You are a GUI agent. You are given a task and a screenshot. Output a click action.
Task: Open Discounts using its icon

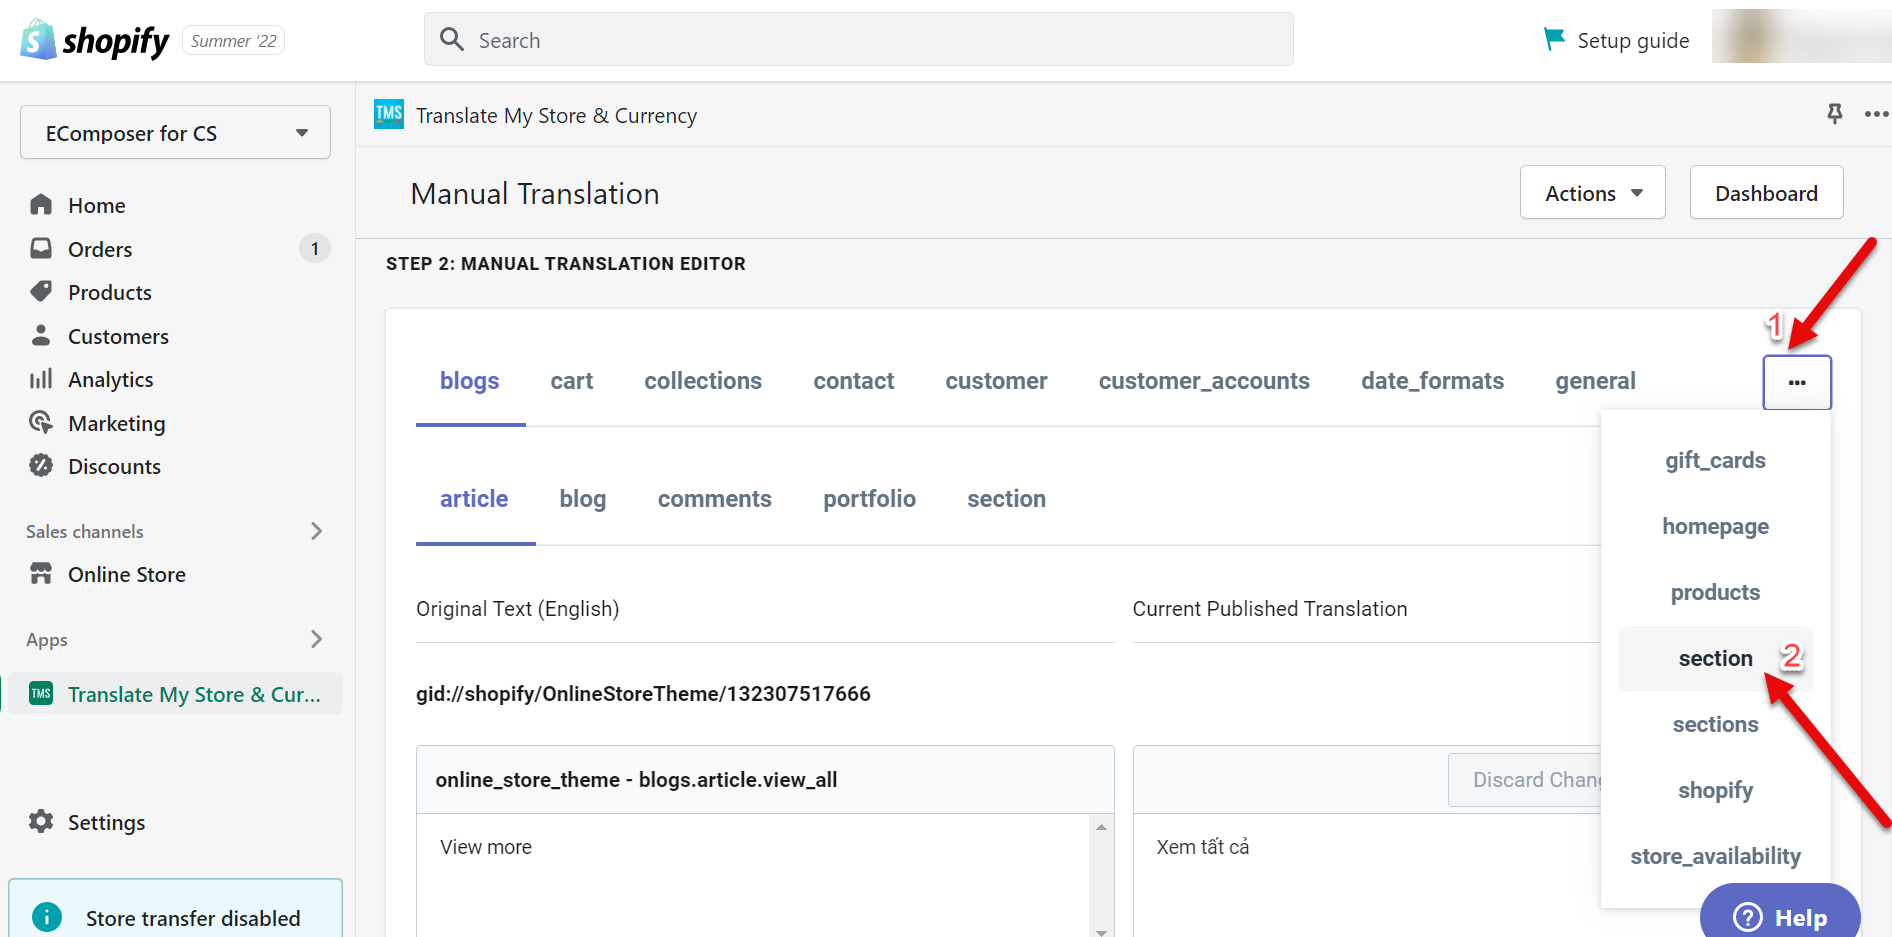tap(41, 465)
